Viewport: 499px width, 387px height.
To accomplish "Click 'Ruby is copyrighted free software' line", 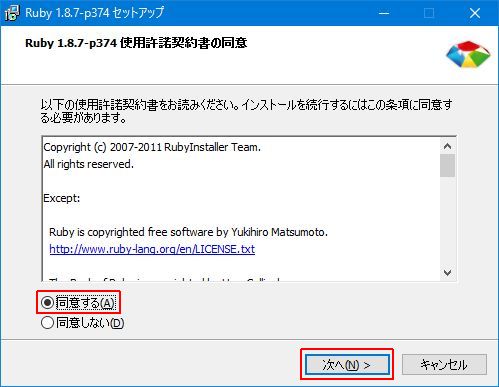I will [x=188, y=232].
